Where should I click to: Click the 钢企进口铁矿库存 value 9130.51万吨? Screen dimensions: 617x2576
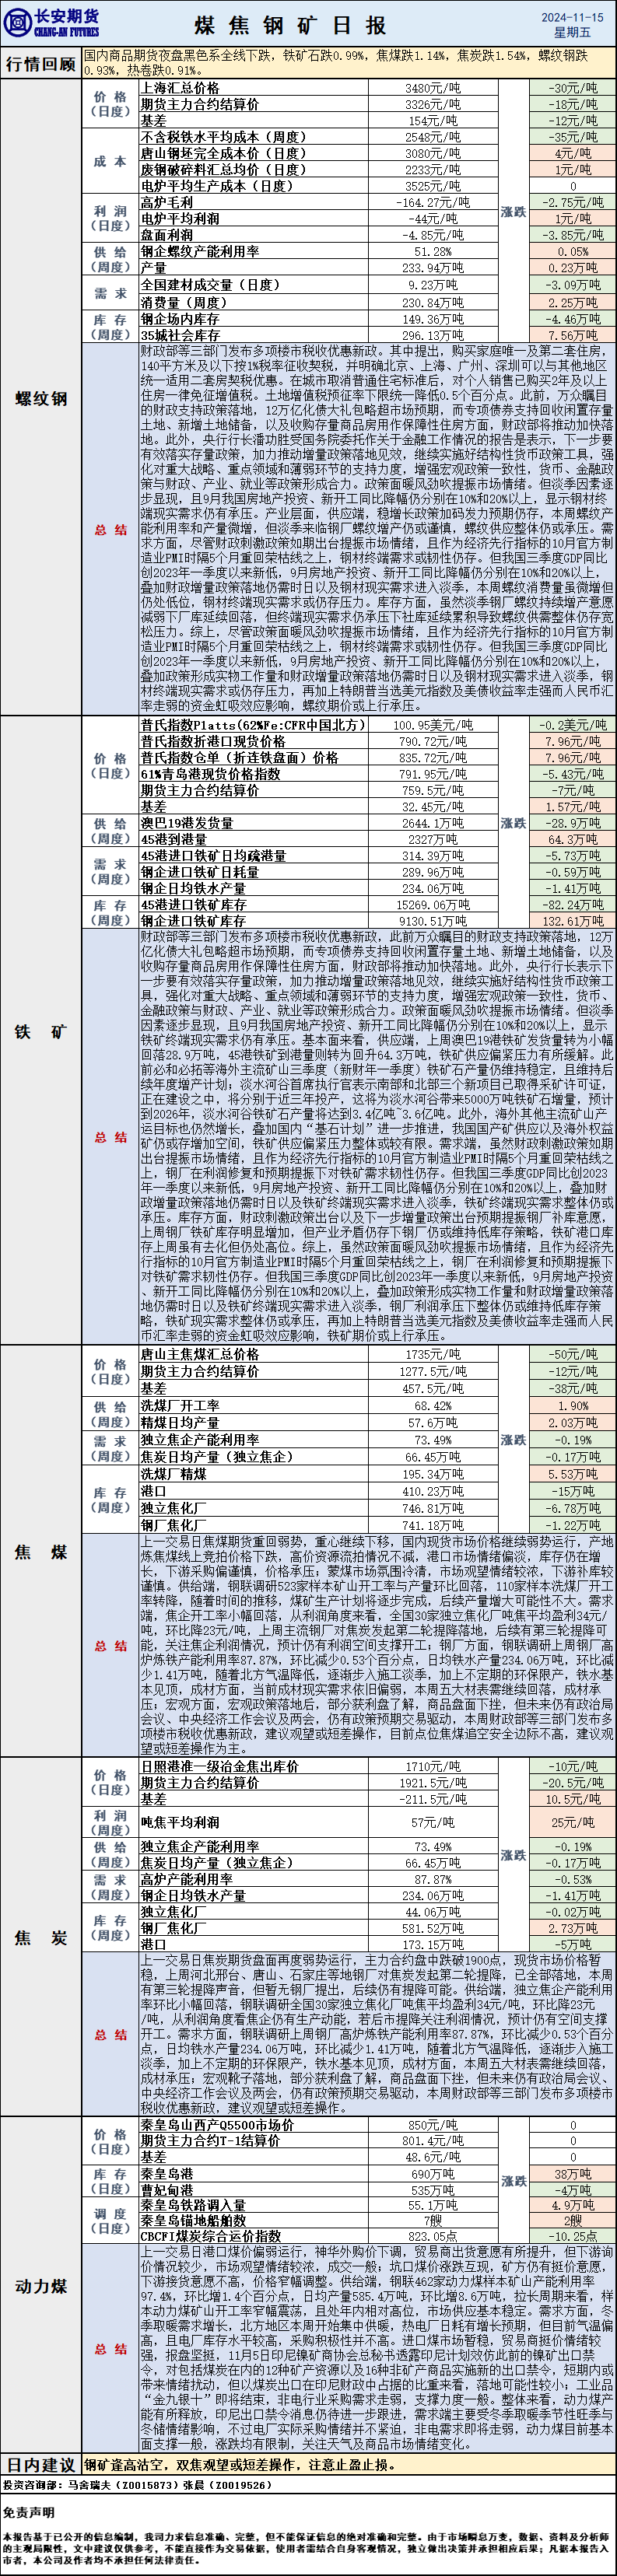tap(433, 920)
